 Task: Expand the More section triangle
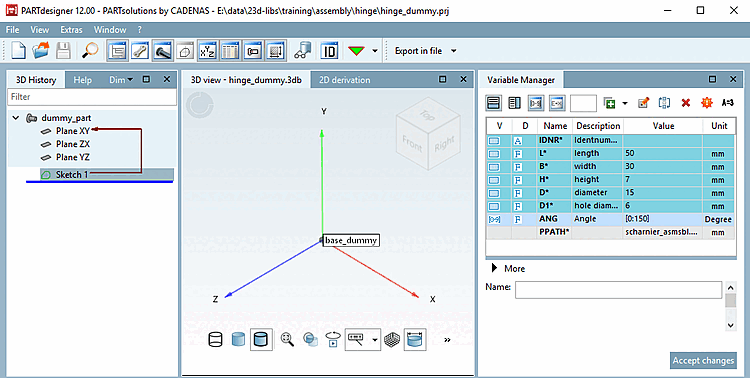point(495,268)
